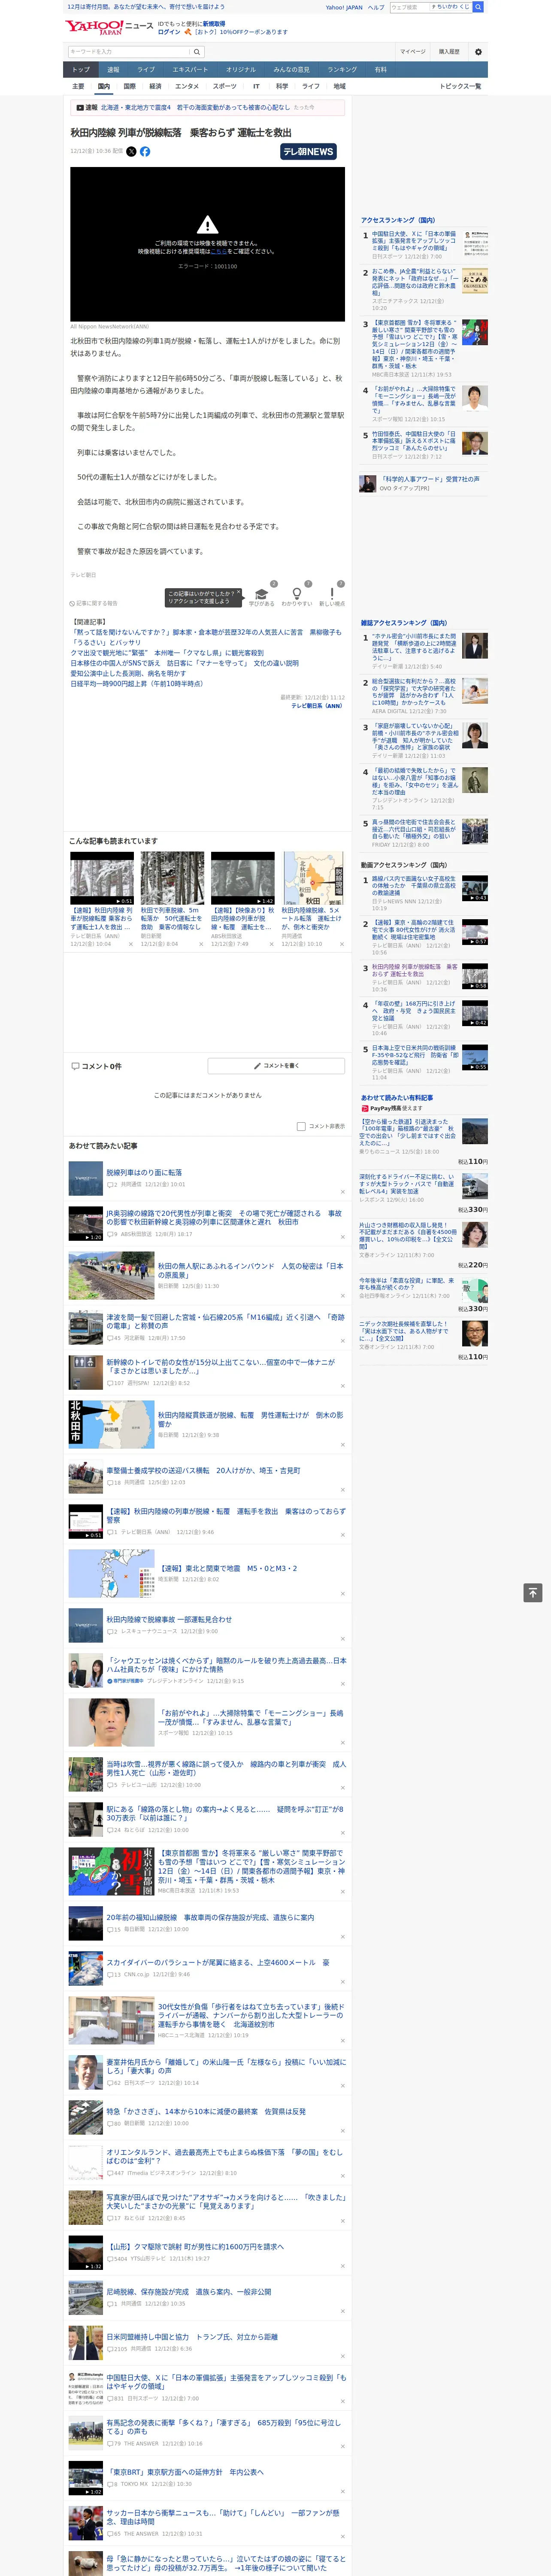This screenshot has height=2576, width=551.
Task: Web search blue magnifier button at top right
Action: 478,7
